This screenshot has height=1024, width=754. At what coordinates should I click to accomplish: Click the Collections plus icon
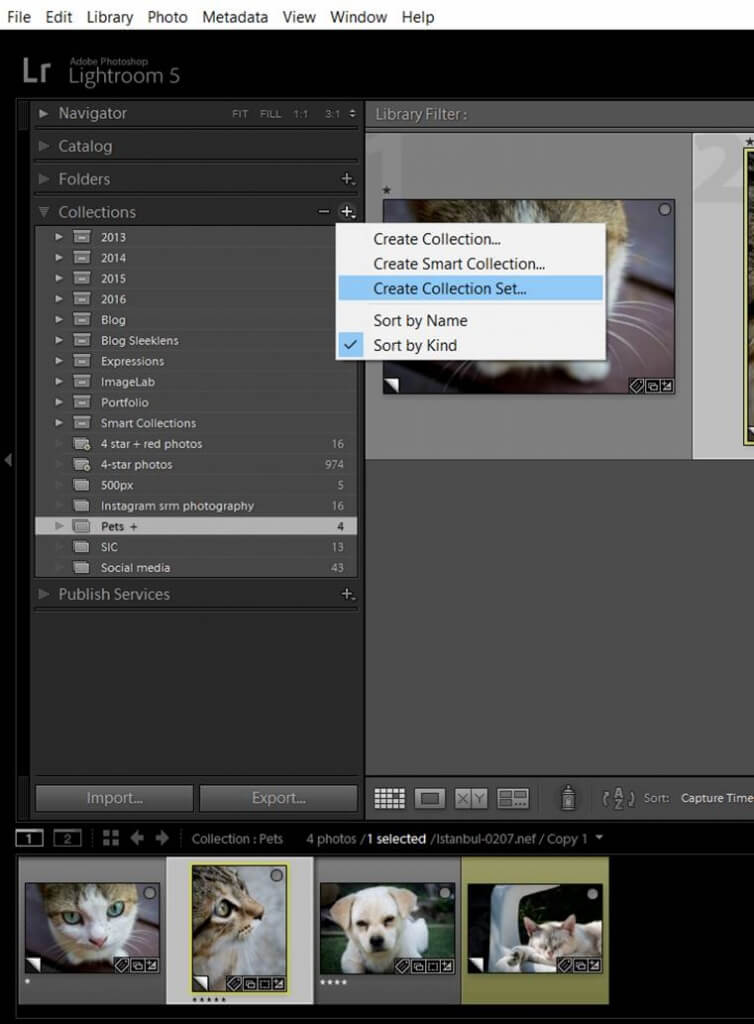pyautogui.click(x=347, y=212)
